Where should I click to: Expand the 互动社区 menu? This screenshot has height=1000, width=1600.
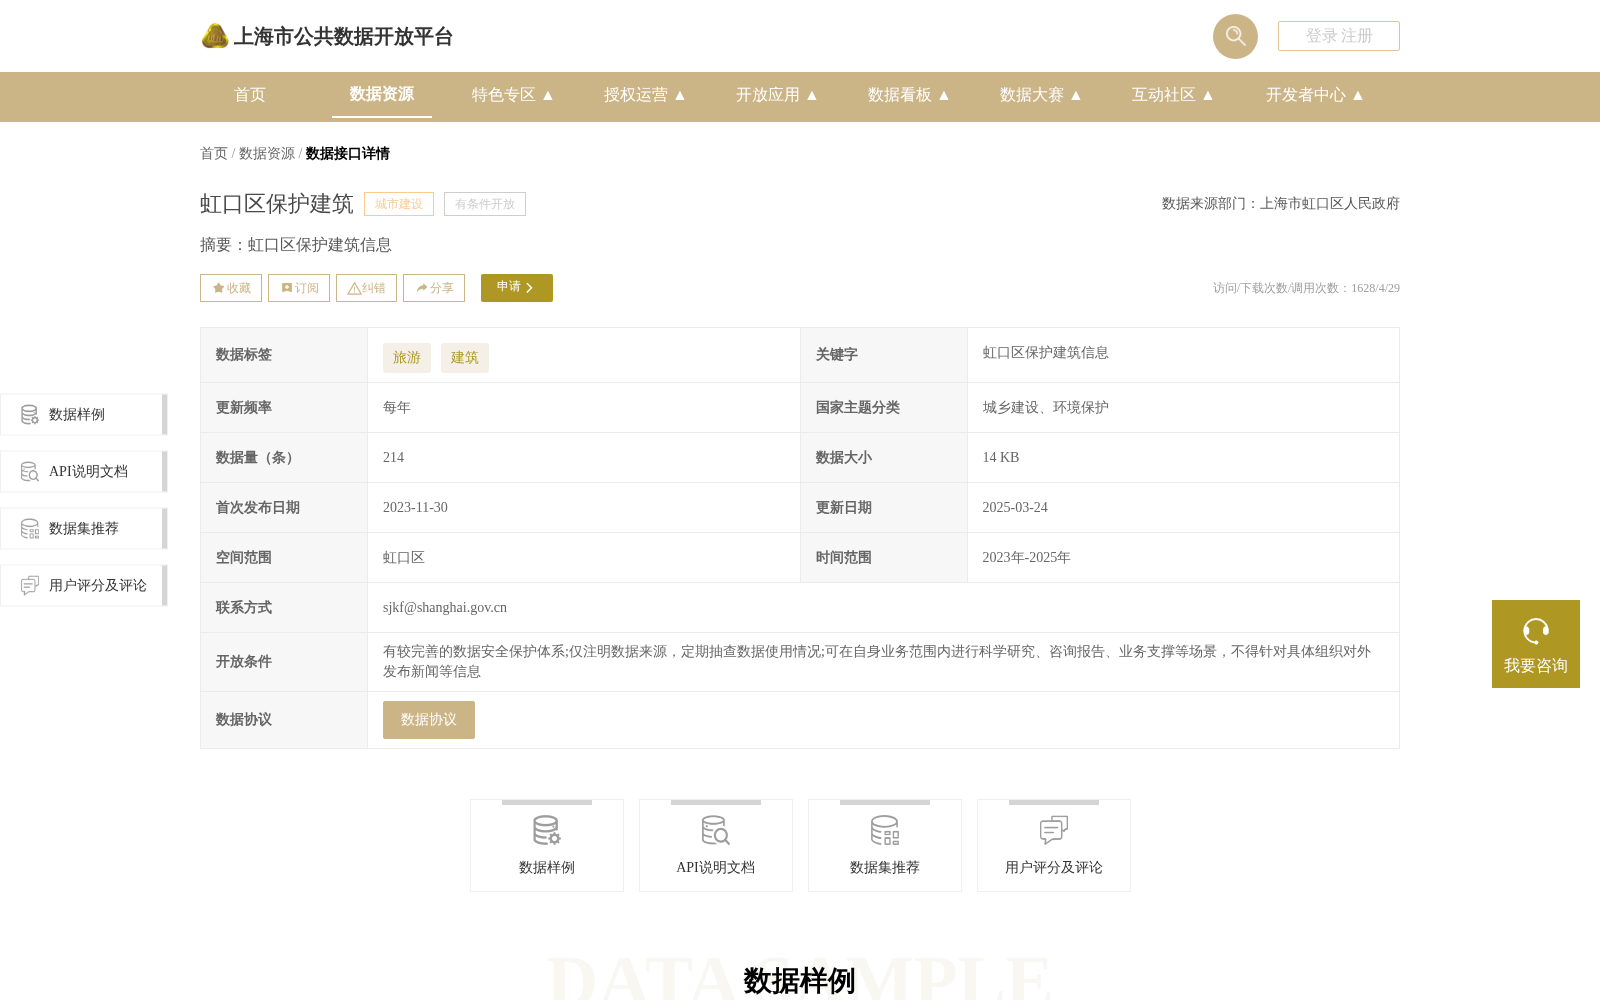click(1173, 95)
